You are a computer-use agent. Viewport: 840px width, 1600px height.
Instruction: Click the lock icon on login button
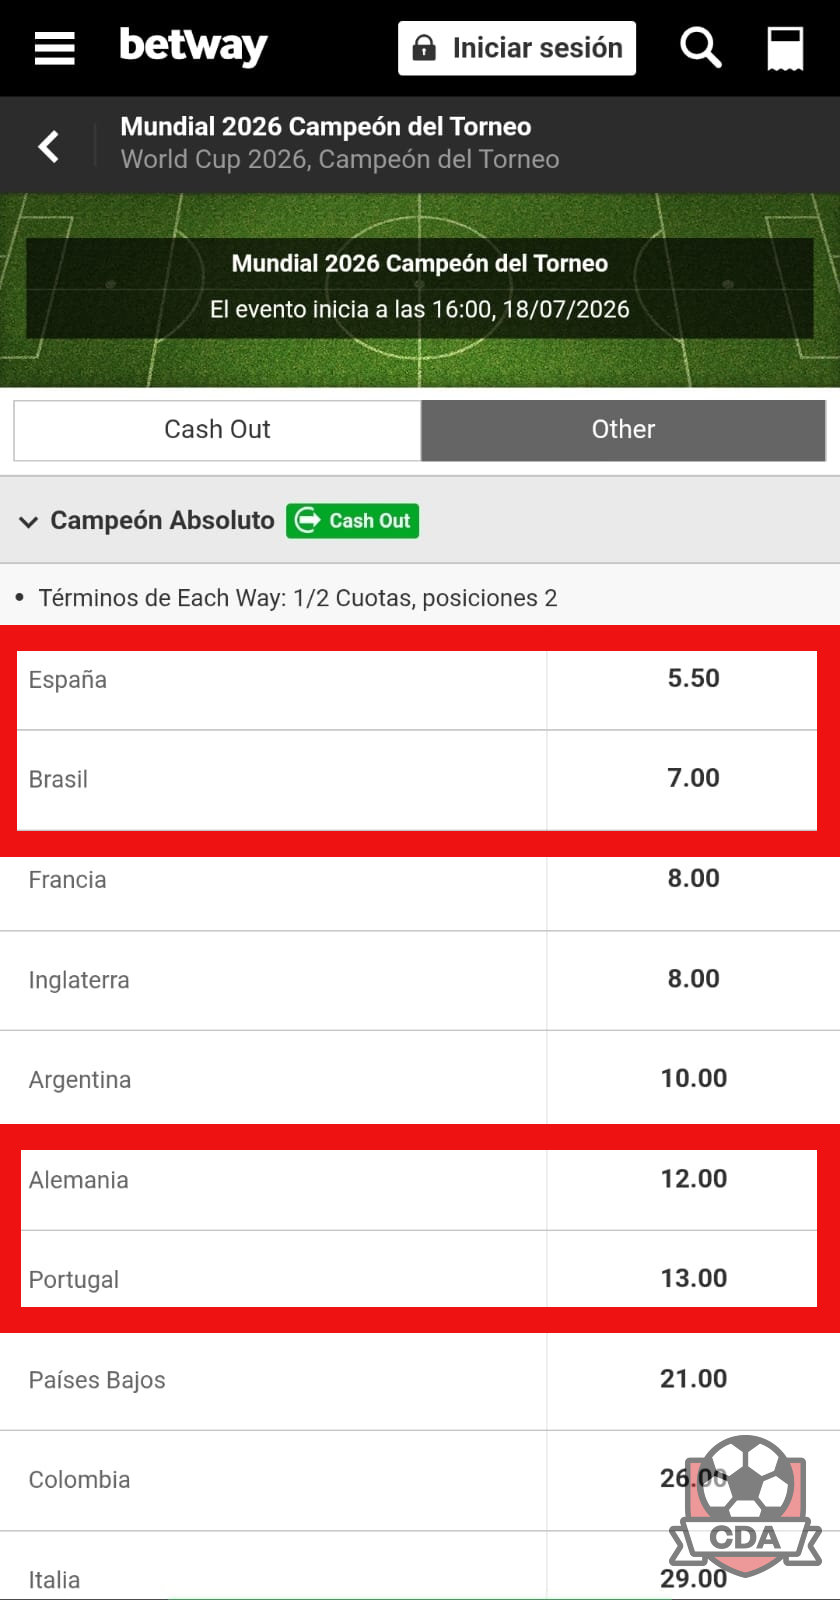point(424,48)
